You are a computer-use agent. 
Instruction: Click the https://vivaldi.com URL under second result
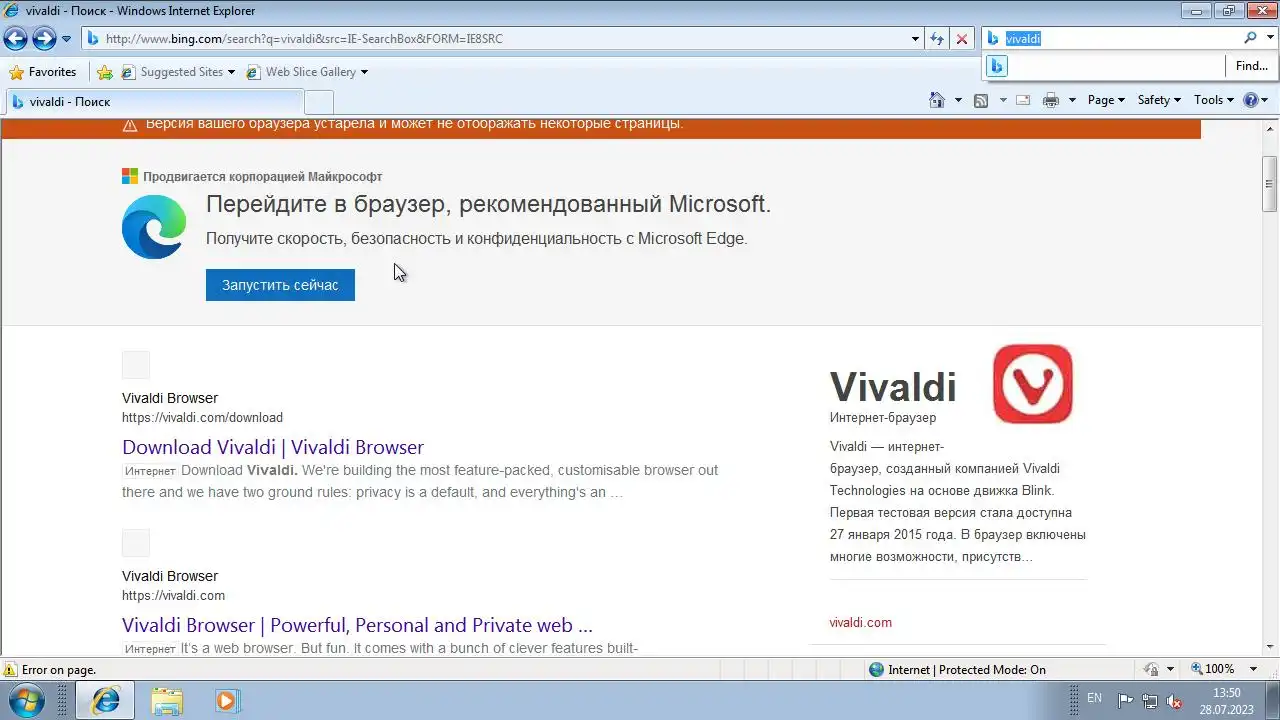click(x=173, y=596)
